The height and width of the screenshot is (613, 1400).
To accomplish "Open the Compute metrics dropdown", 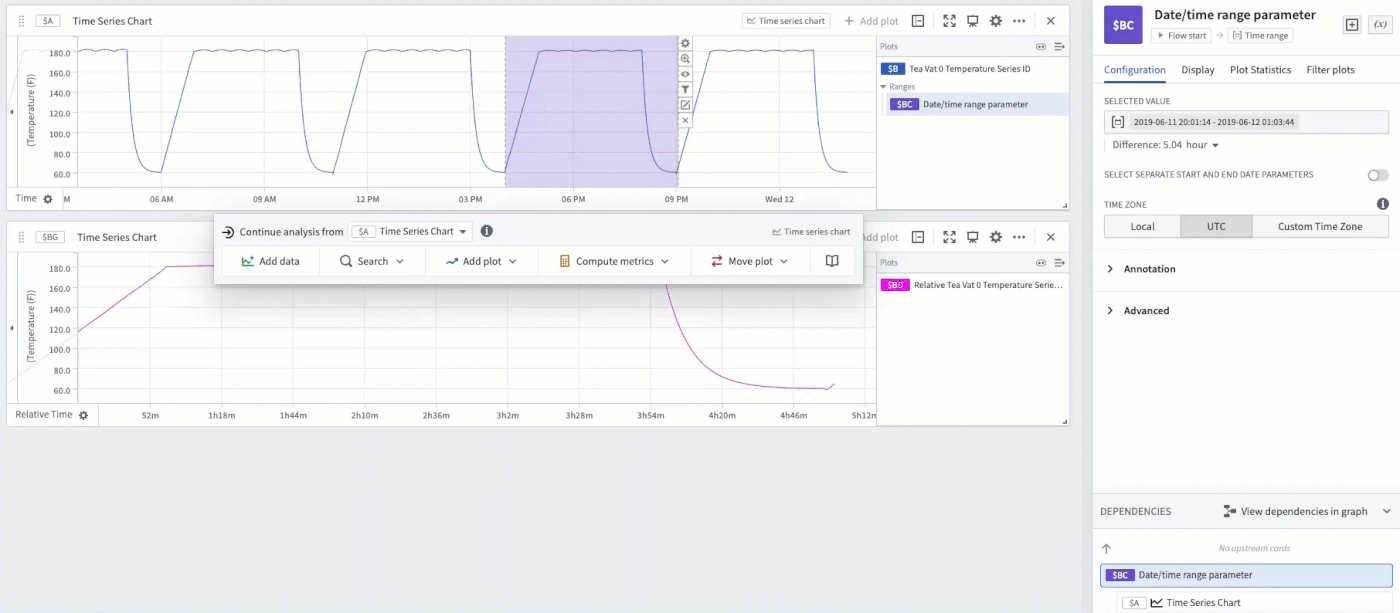I will tap(614, 261).
